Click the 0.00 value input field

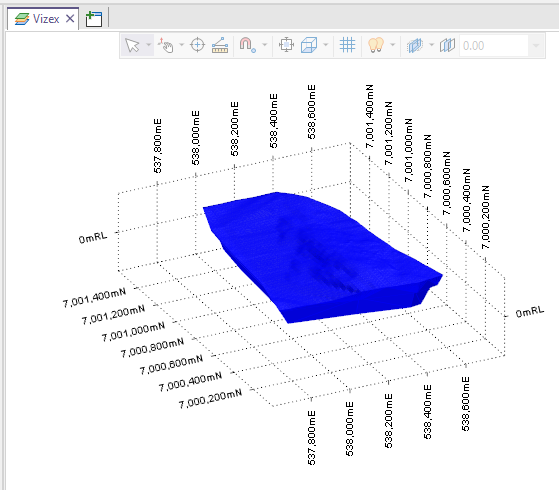click(494, 46)
